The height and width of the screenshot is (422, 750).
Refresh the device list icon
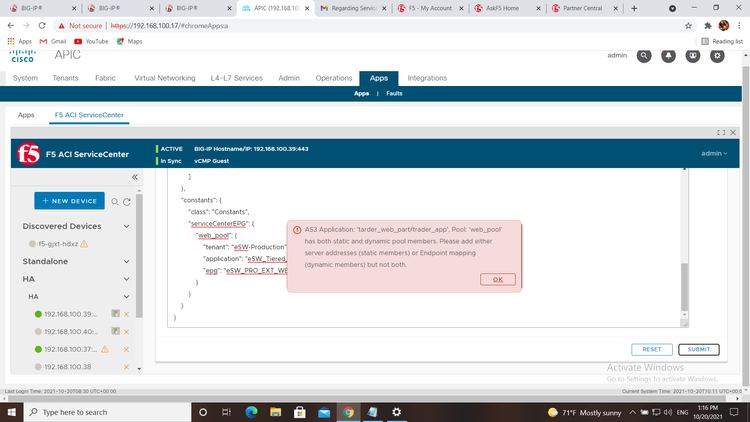[127, 202]
